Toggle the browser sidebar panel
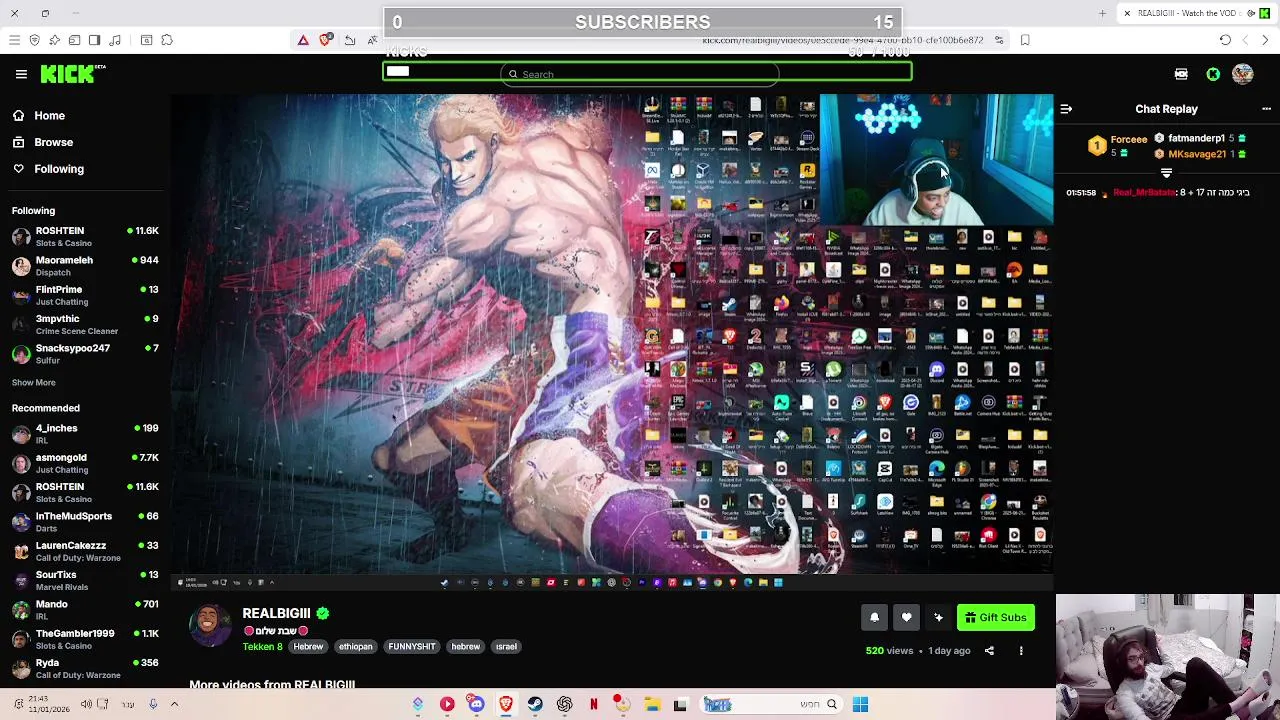Viewport: 1280px width, 720px height. 94,40
